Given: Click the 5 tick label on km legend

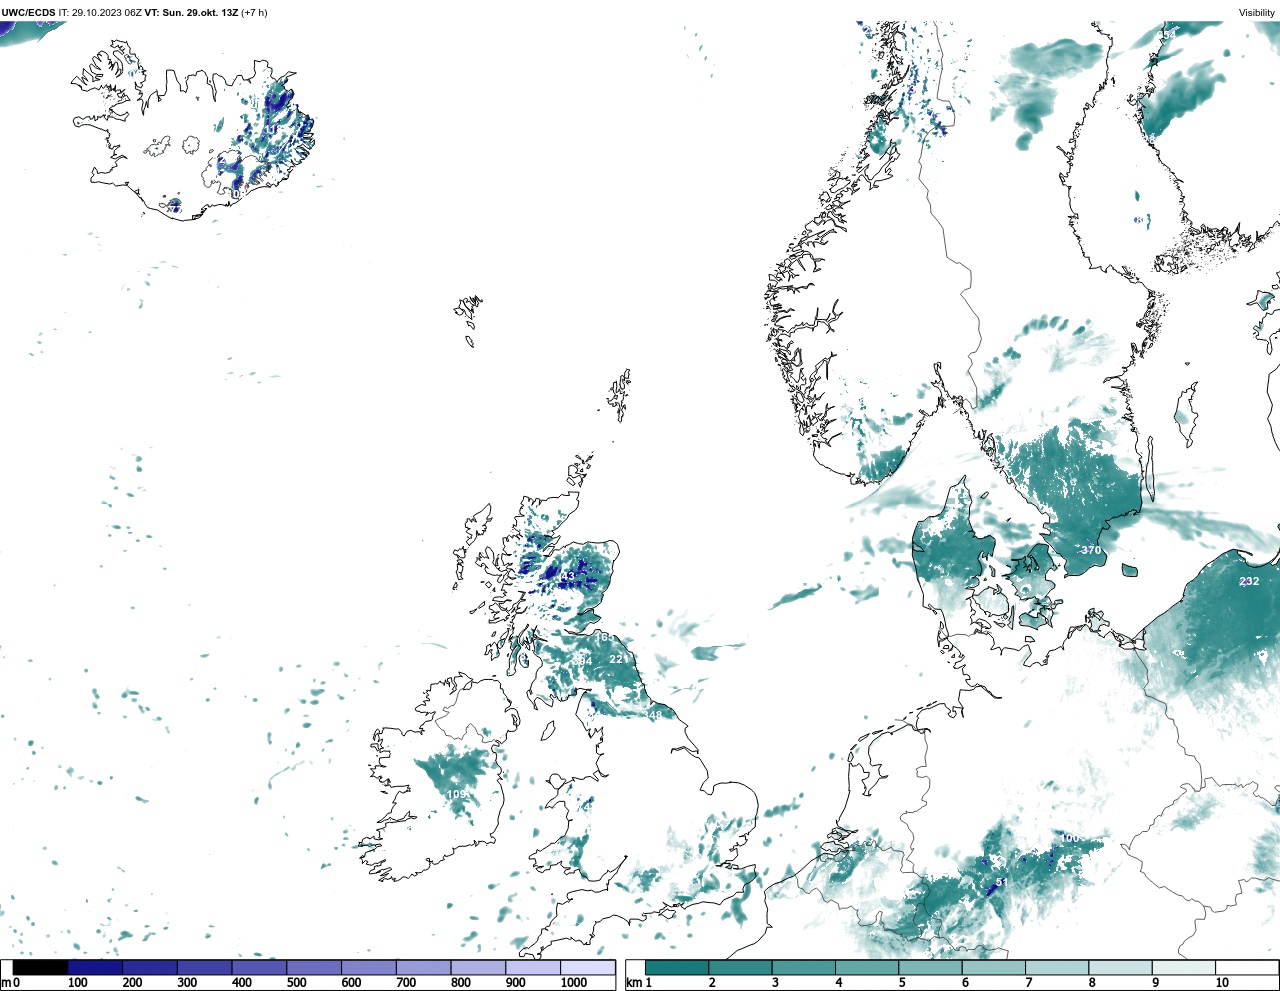Looking at the screenshot, I should tap(902, 982).
